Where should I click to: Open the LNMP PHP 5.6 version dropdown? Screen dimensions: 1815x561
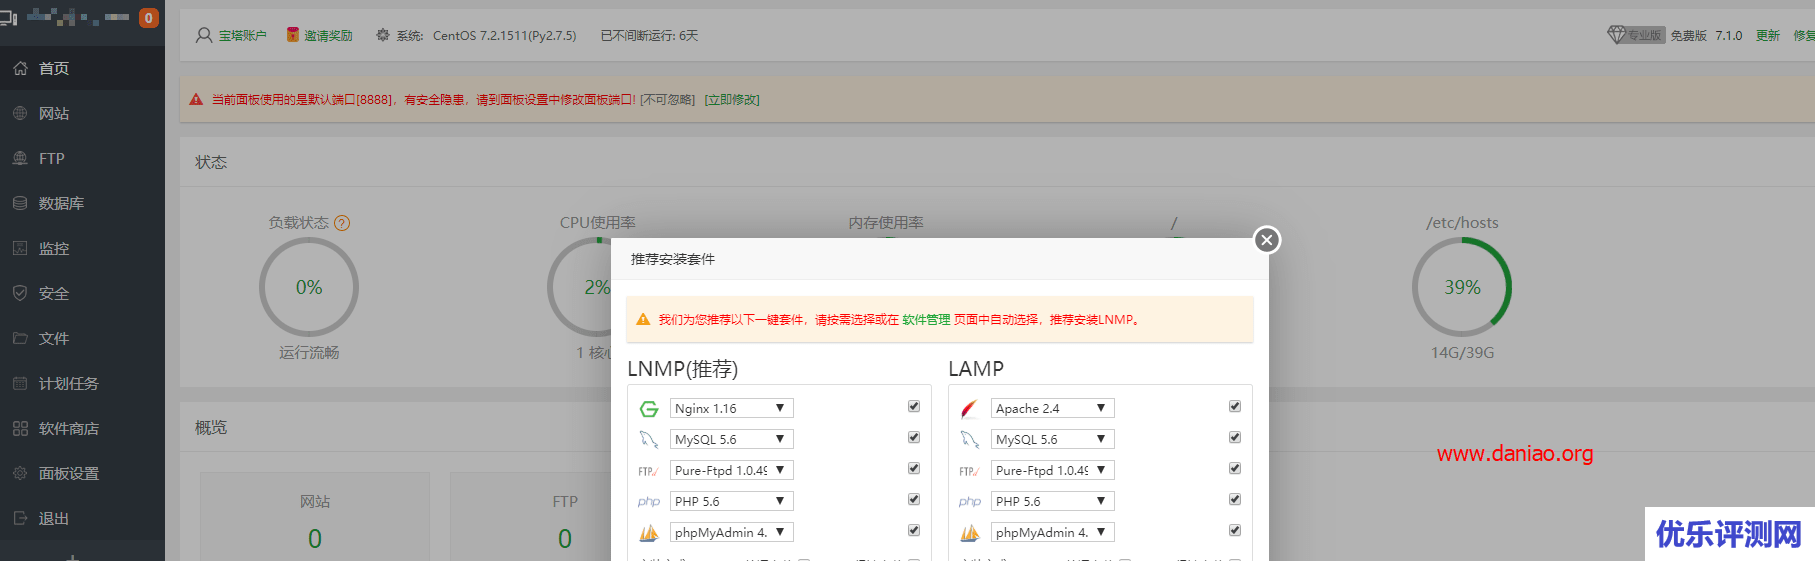732,501
